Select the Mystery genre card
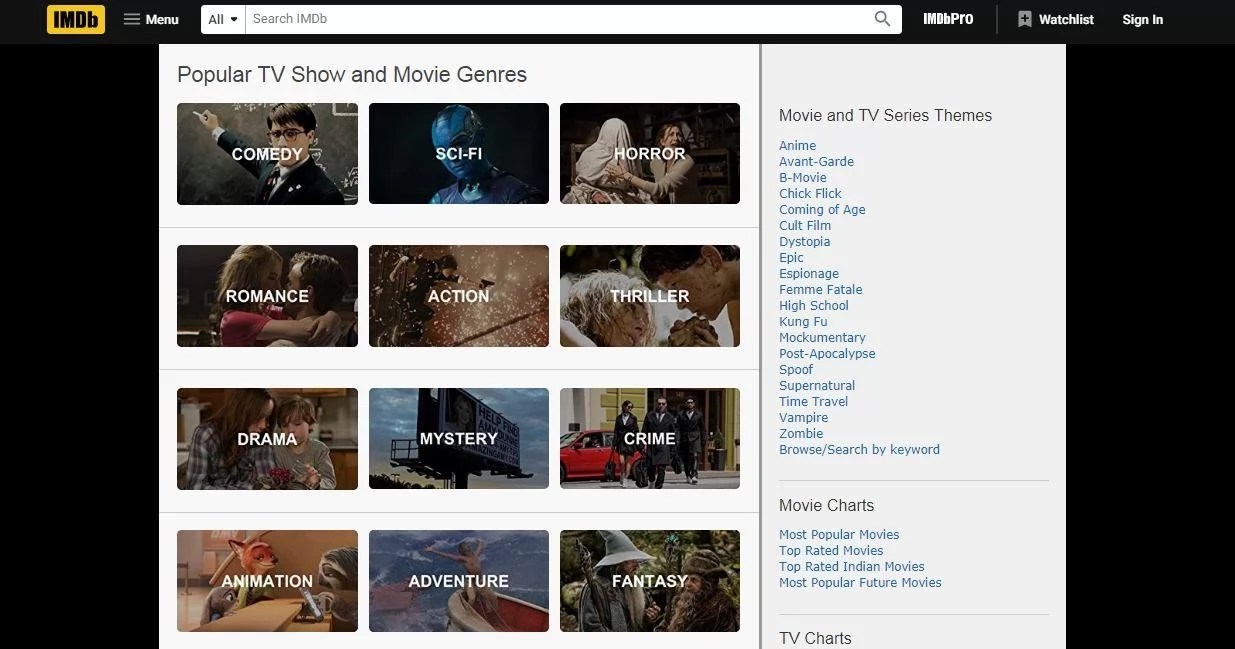Viewport: 1235px width, 649px height. pos(458,438)
